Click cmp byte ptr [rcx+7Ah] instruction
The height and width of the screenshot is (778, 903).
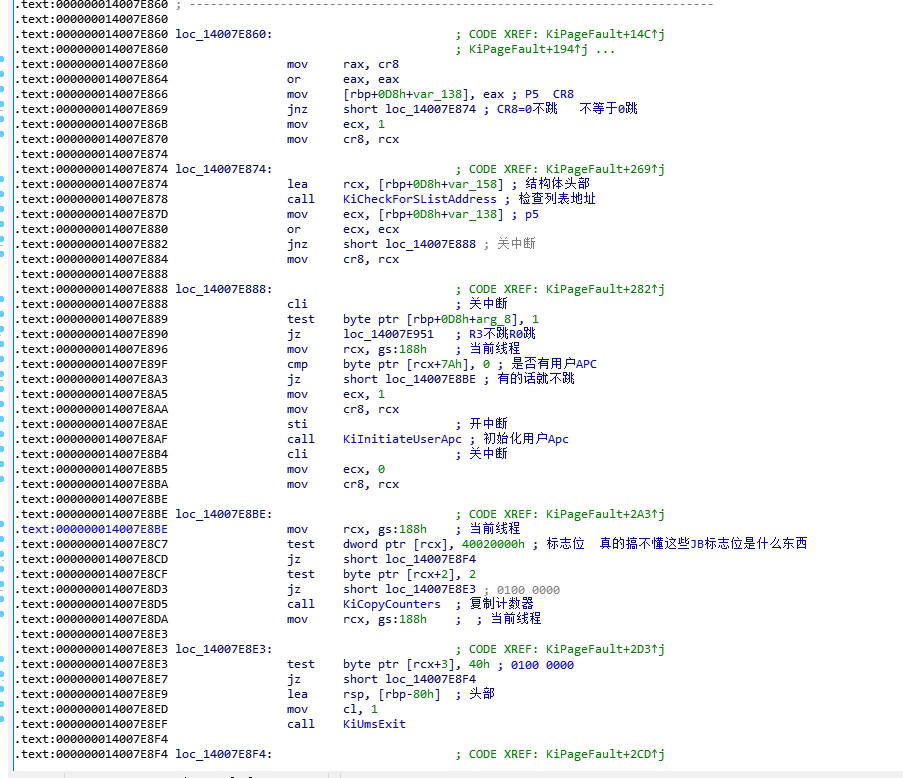(389, 365)
